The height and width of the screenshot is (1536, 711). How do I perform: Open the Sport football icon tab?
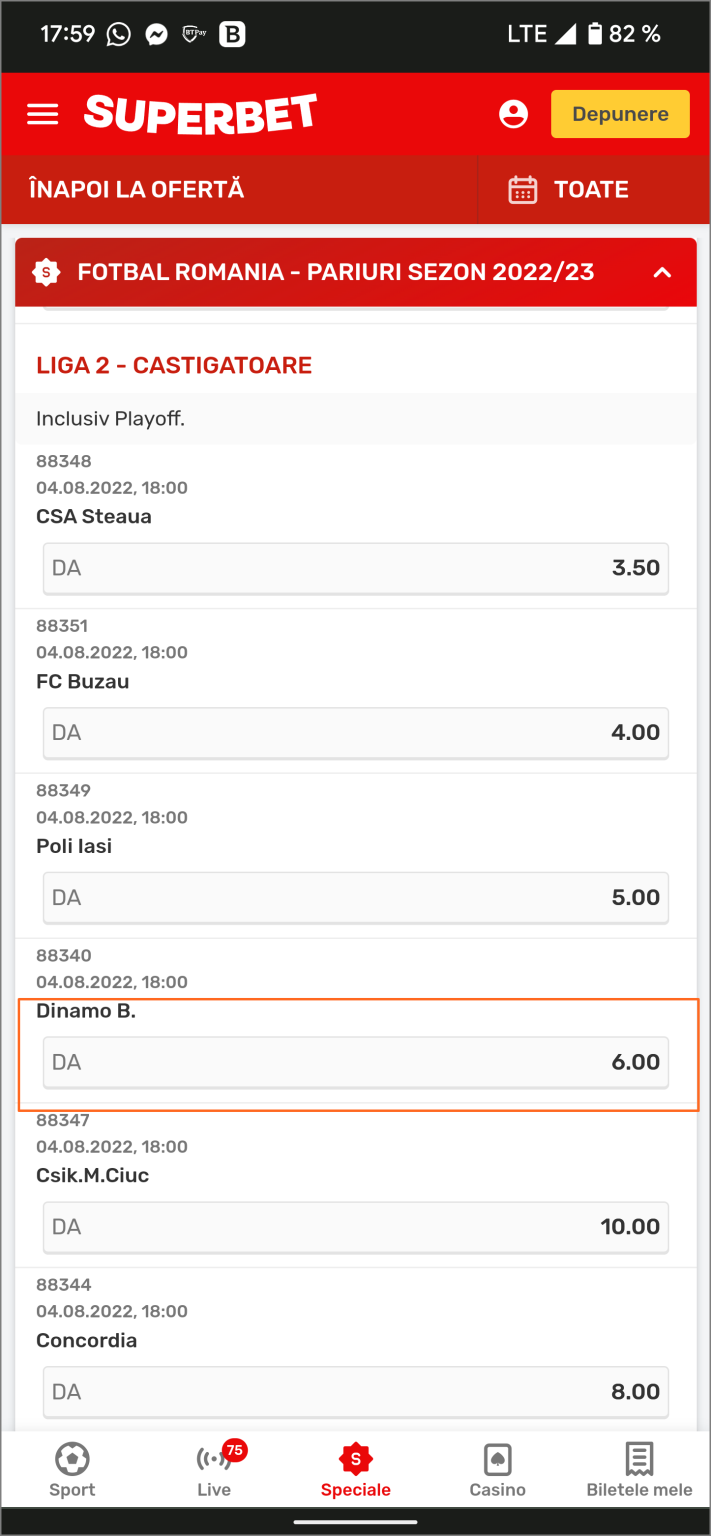pyautogui.click(x=72, y=1459)
